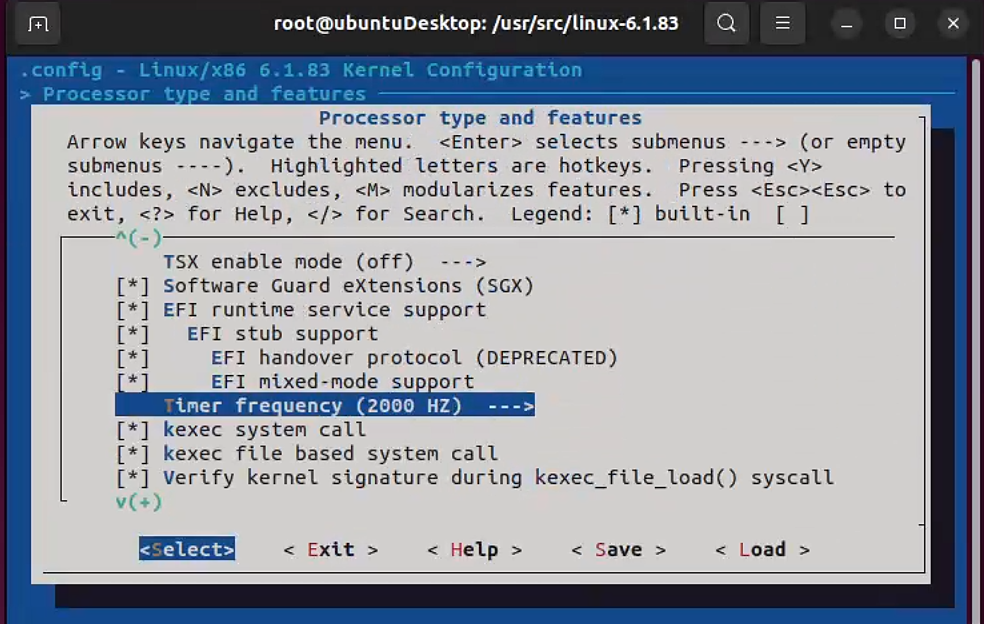Select kexec file based system call entry
This screenshot has height=624, width=984.
[x=330, y=454]
